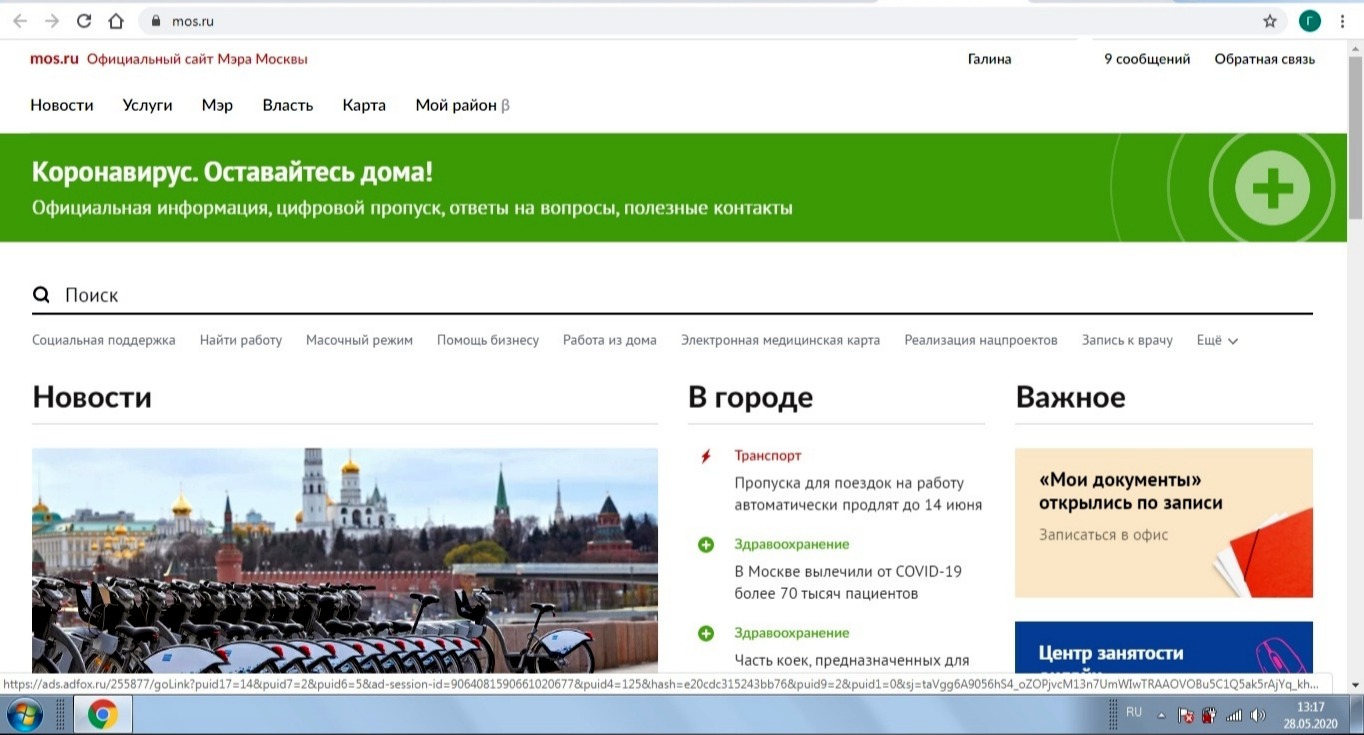Switch RU input language indicator
The height and width of the screenshot is (735, 1364).
pyautogui.click(x=1134, y=712)
